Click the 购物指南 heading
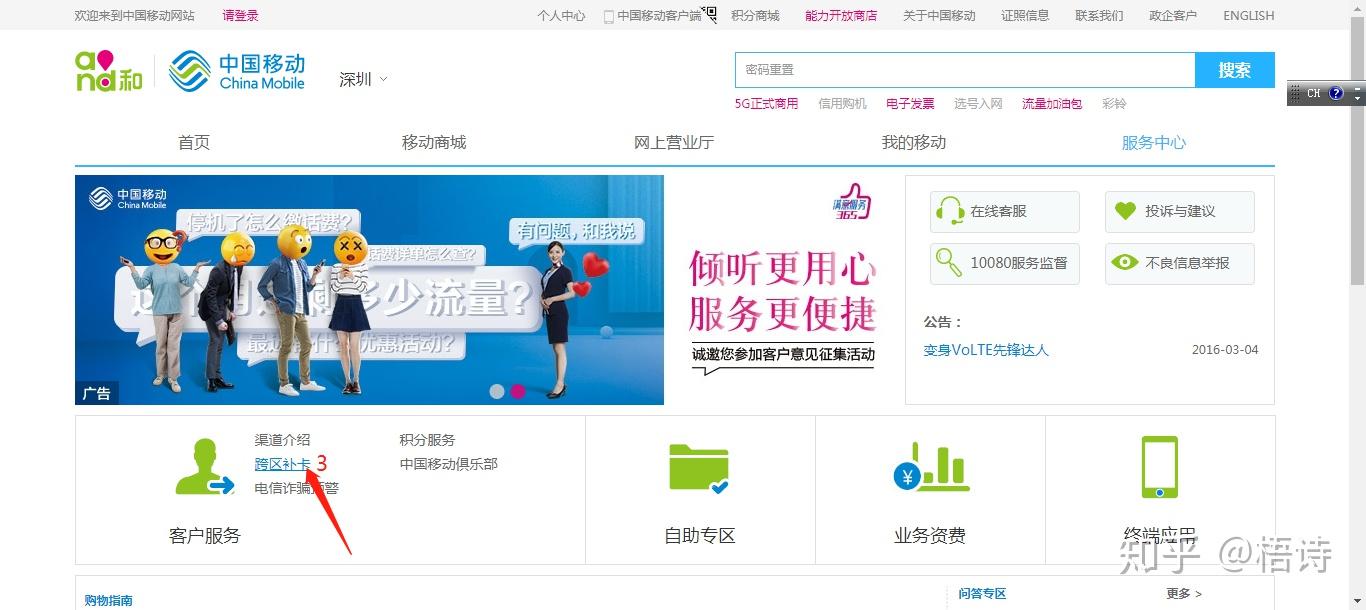This screenshot has width=1366, height=610. (x=109, y=601)
